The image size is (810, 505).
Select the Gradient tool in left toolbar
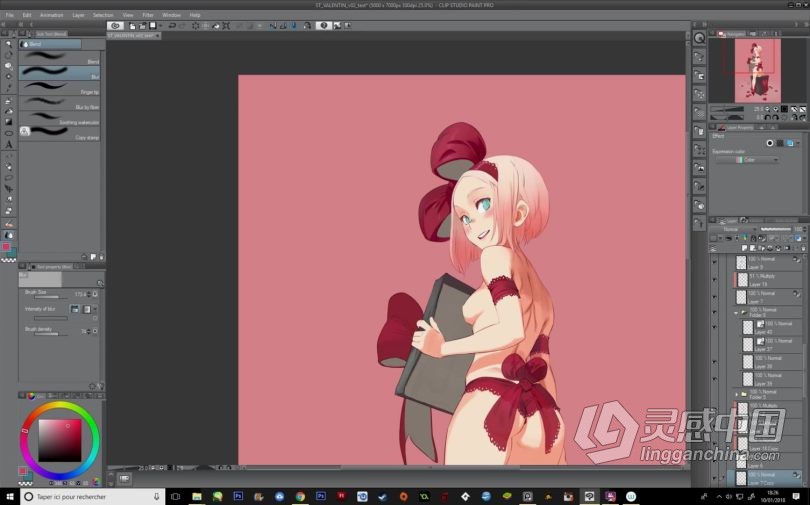[8, 122]
